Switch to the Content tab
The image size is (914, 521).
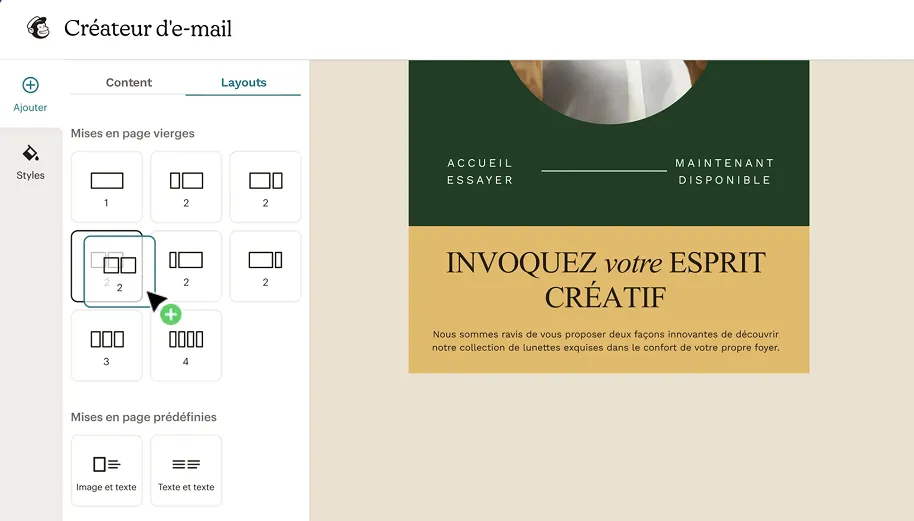pos(128,82)
